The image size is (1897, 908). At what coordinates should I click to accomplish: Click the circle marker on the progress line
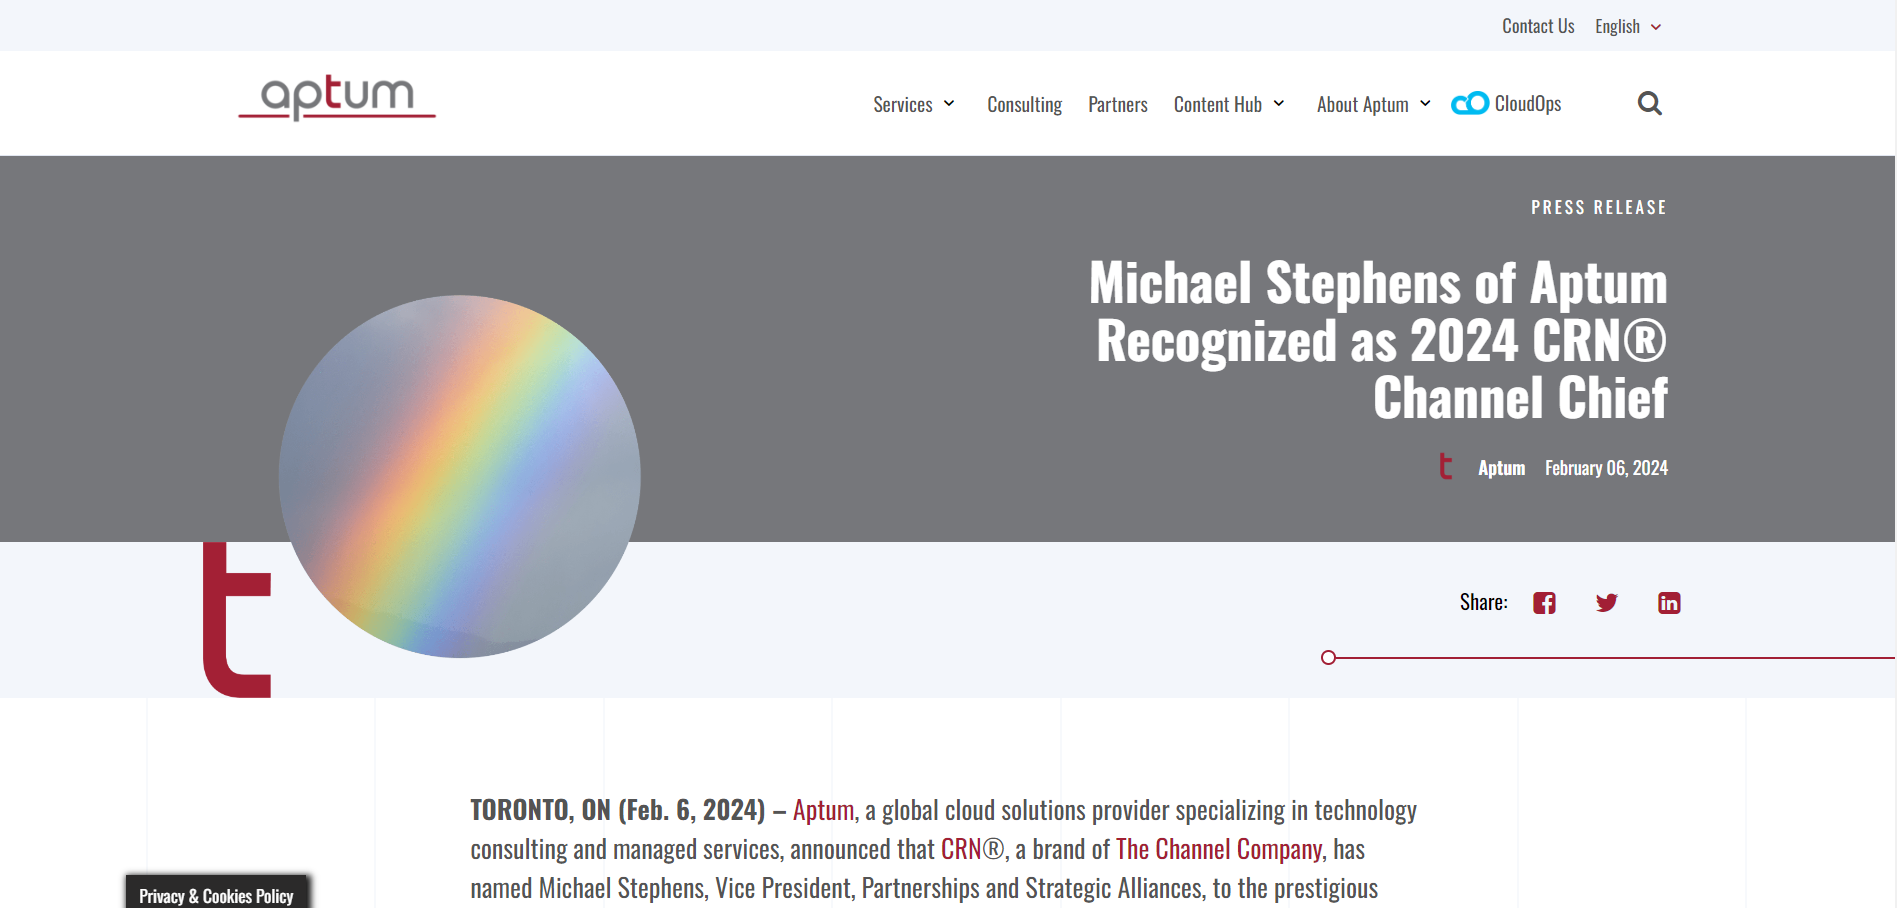[x=1329, y=657]
